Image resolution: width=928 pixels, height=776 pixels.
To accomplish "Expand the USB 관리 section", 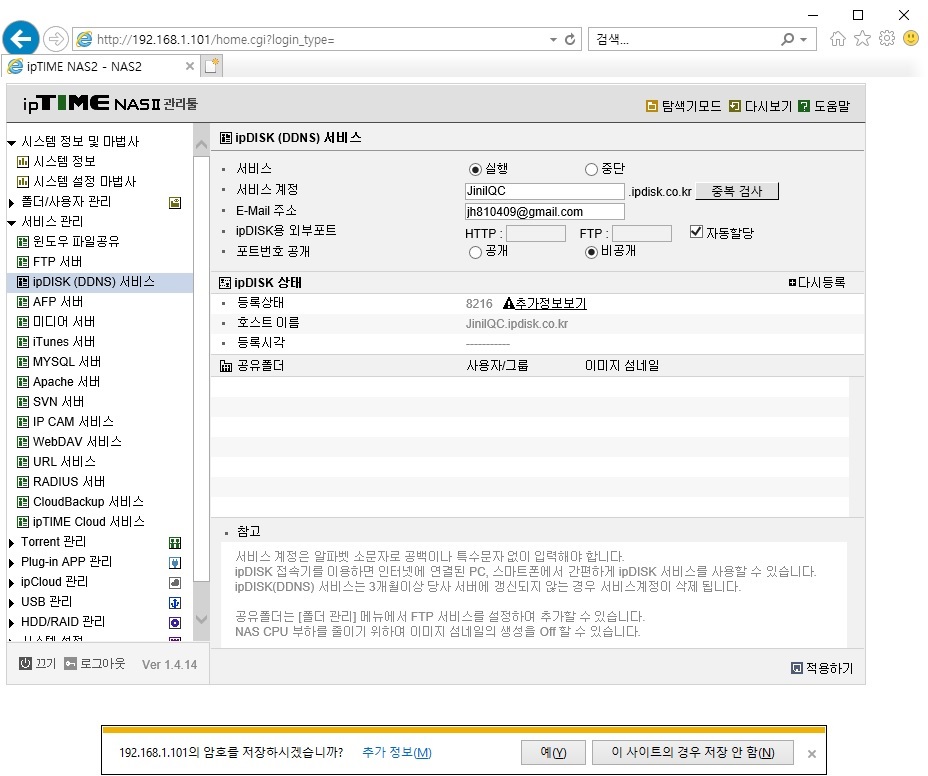I will [x=11, y=603].
